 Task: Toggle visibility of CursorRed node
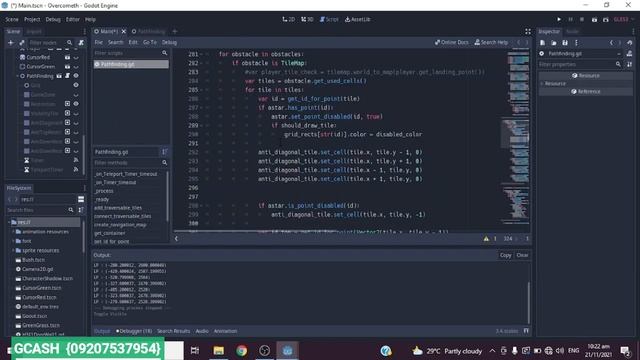coord(76,58)
